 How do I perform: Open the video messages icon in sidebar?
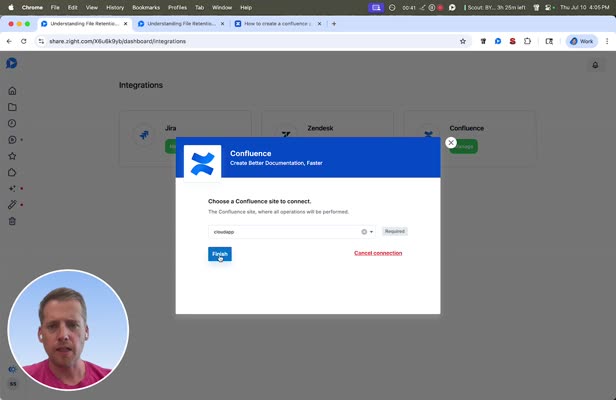(12, 139)
